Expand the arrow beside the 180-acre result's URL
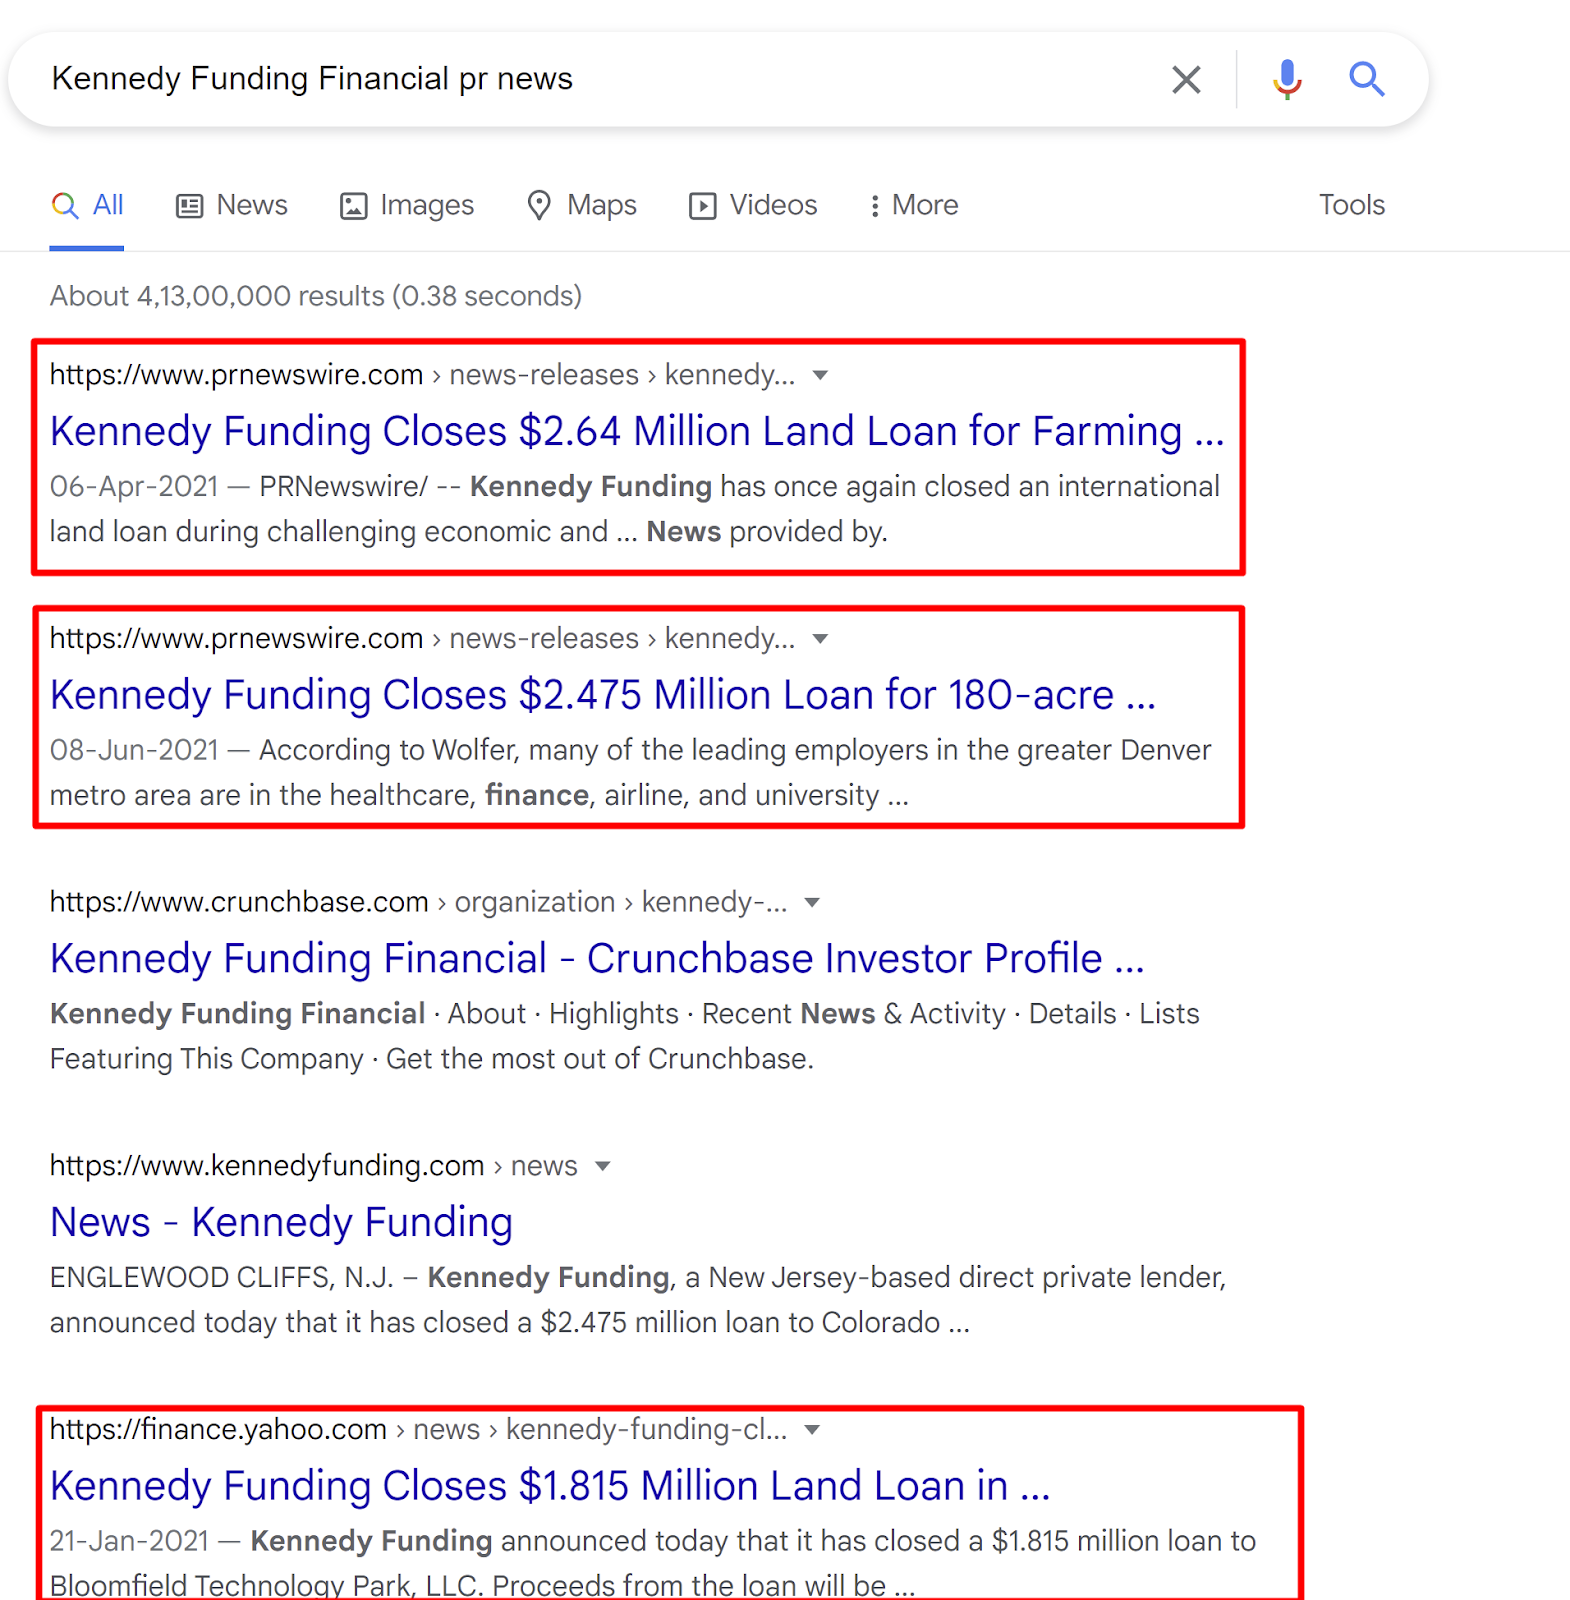1570x1600 pixels. [x=820, y=640]
